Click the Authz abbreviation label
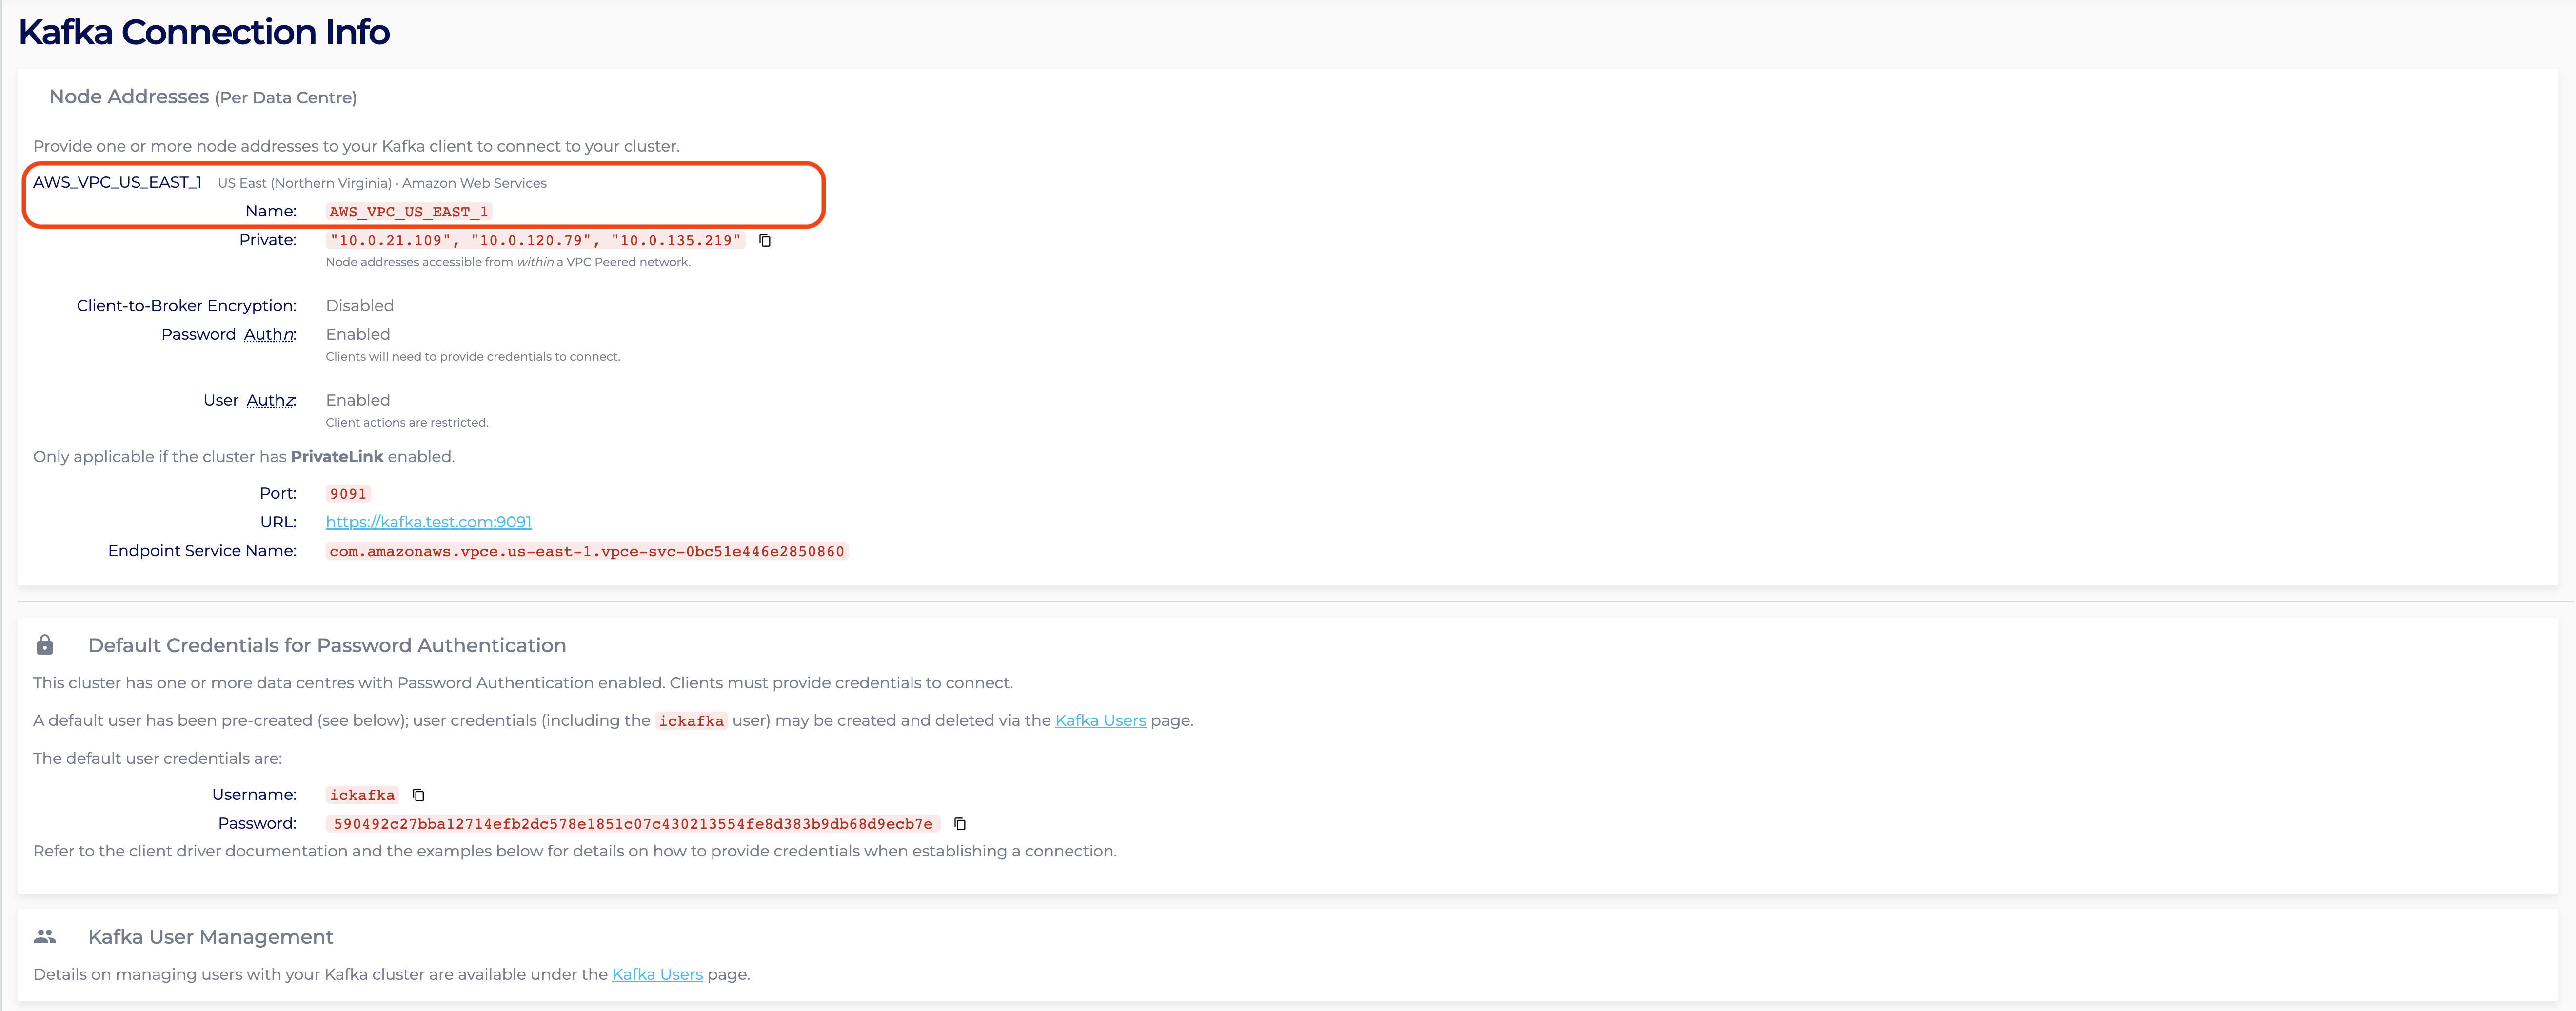The width and height of the screenshot is (2576, 1011). click(x=271, y=400)
